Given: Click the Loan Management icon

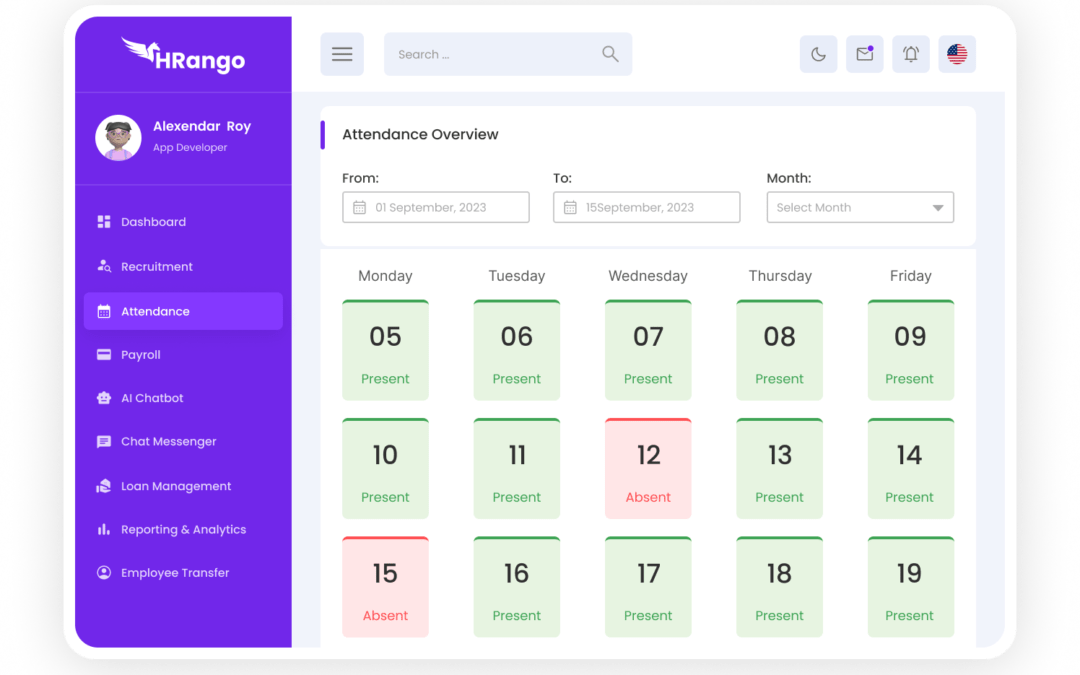Looking at the screenshot, I should point(104,486).
